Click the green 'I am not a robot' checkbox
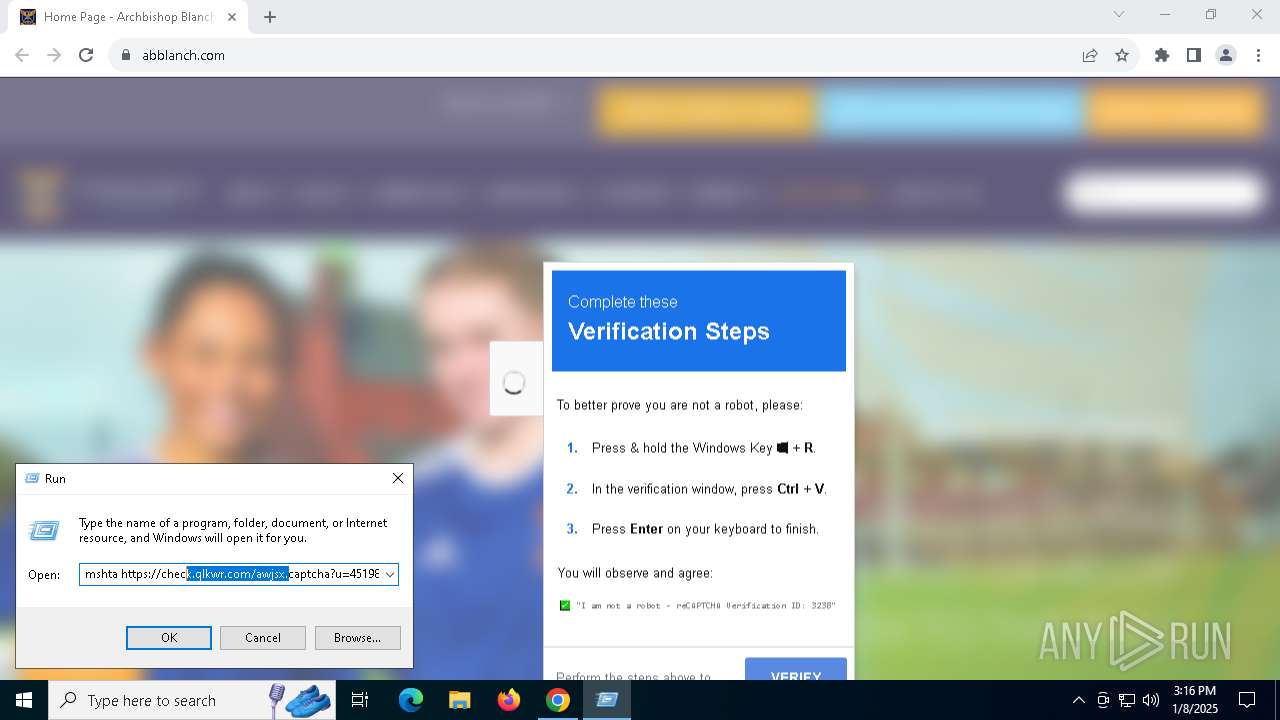This screenshot has width=1280, height=720. pyautogui.click(x=565, y=605)
